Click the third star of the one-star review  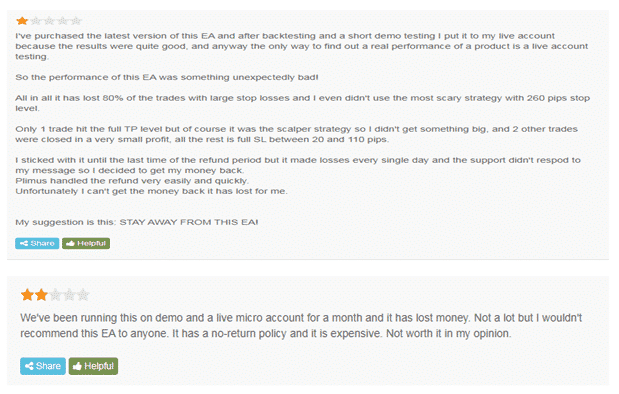point(49,21)
